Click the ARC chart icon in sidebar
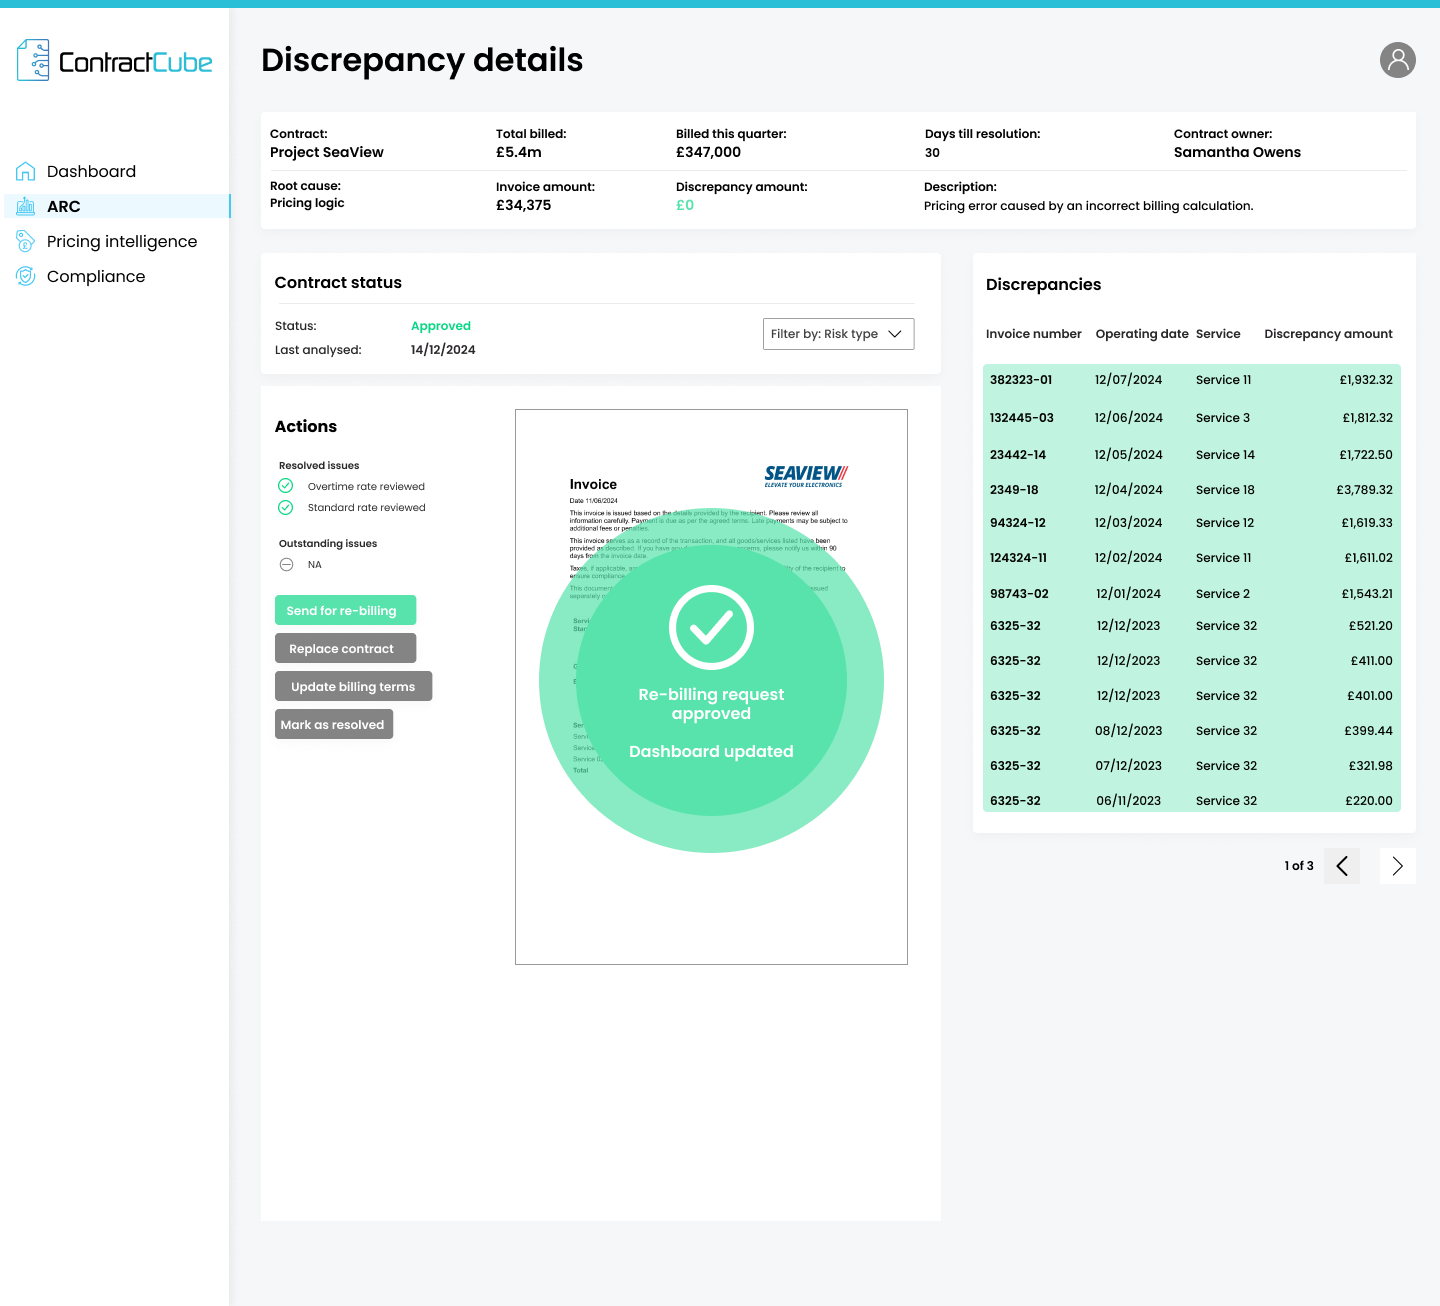 click(x=26, y=206)
